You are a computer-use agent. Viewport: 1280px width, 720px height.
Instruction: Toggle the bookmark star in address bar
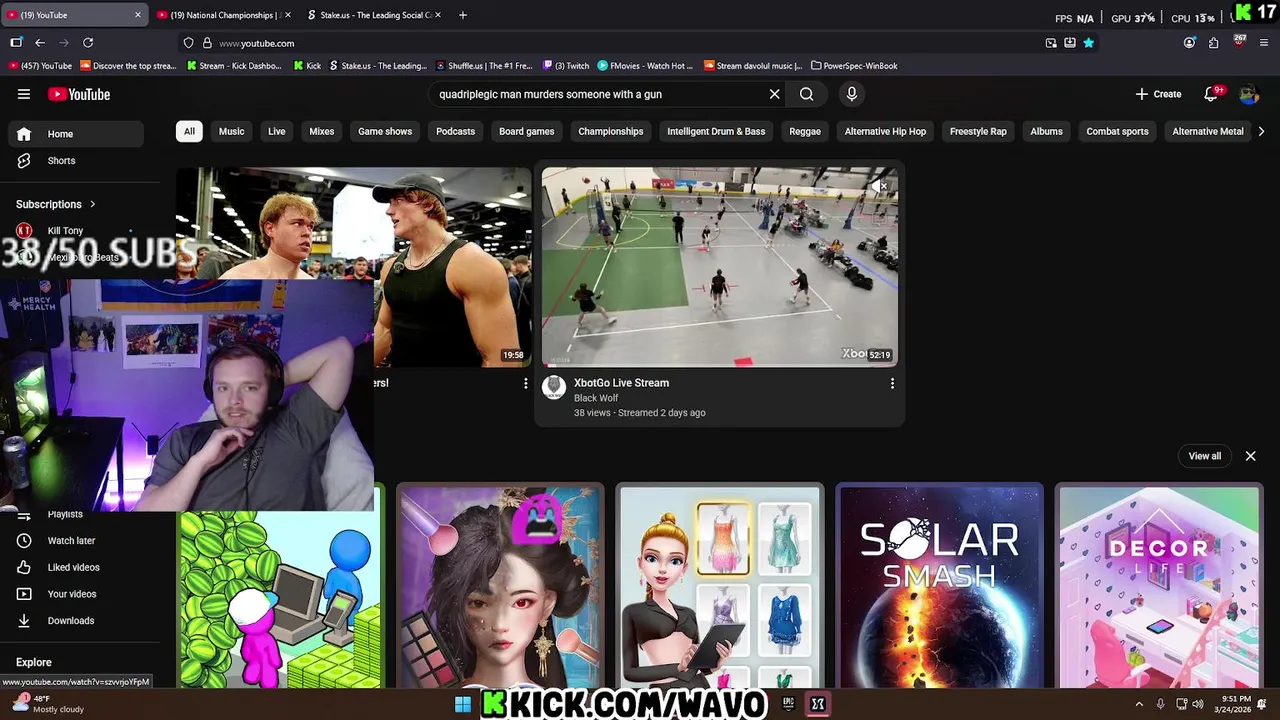point(1088,43)
